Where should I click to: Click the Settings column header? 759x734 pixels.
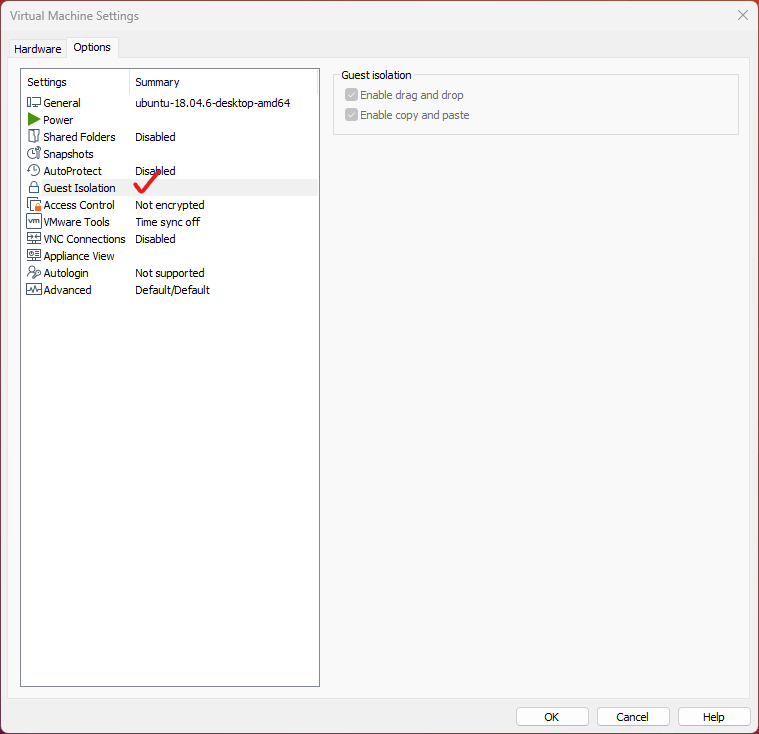(x=76, y=82)
